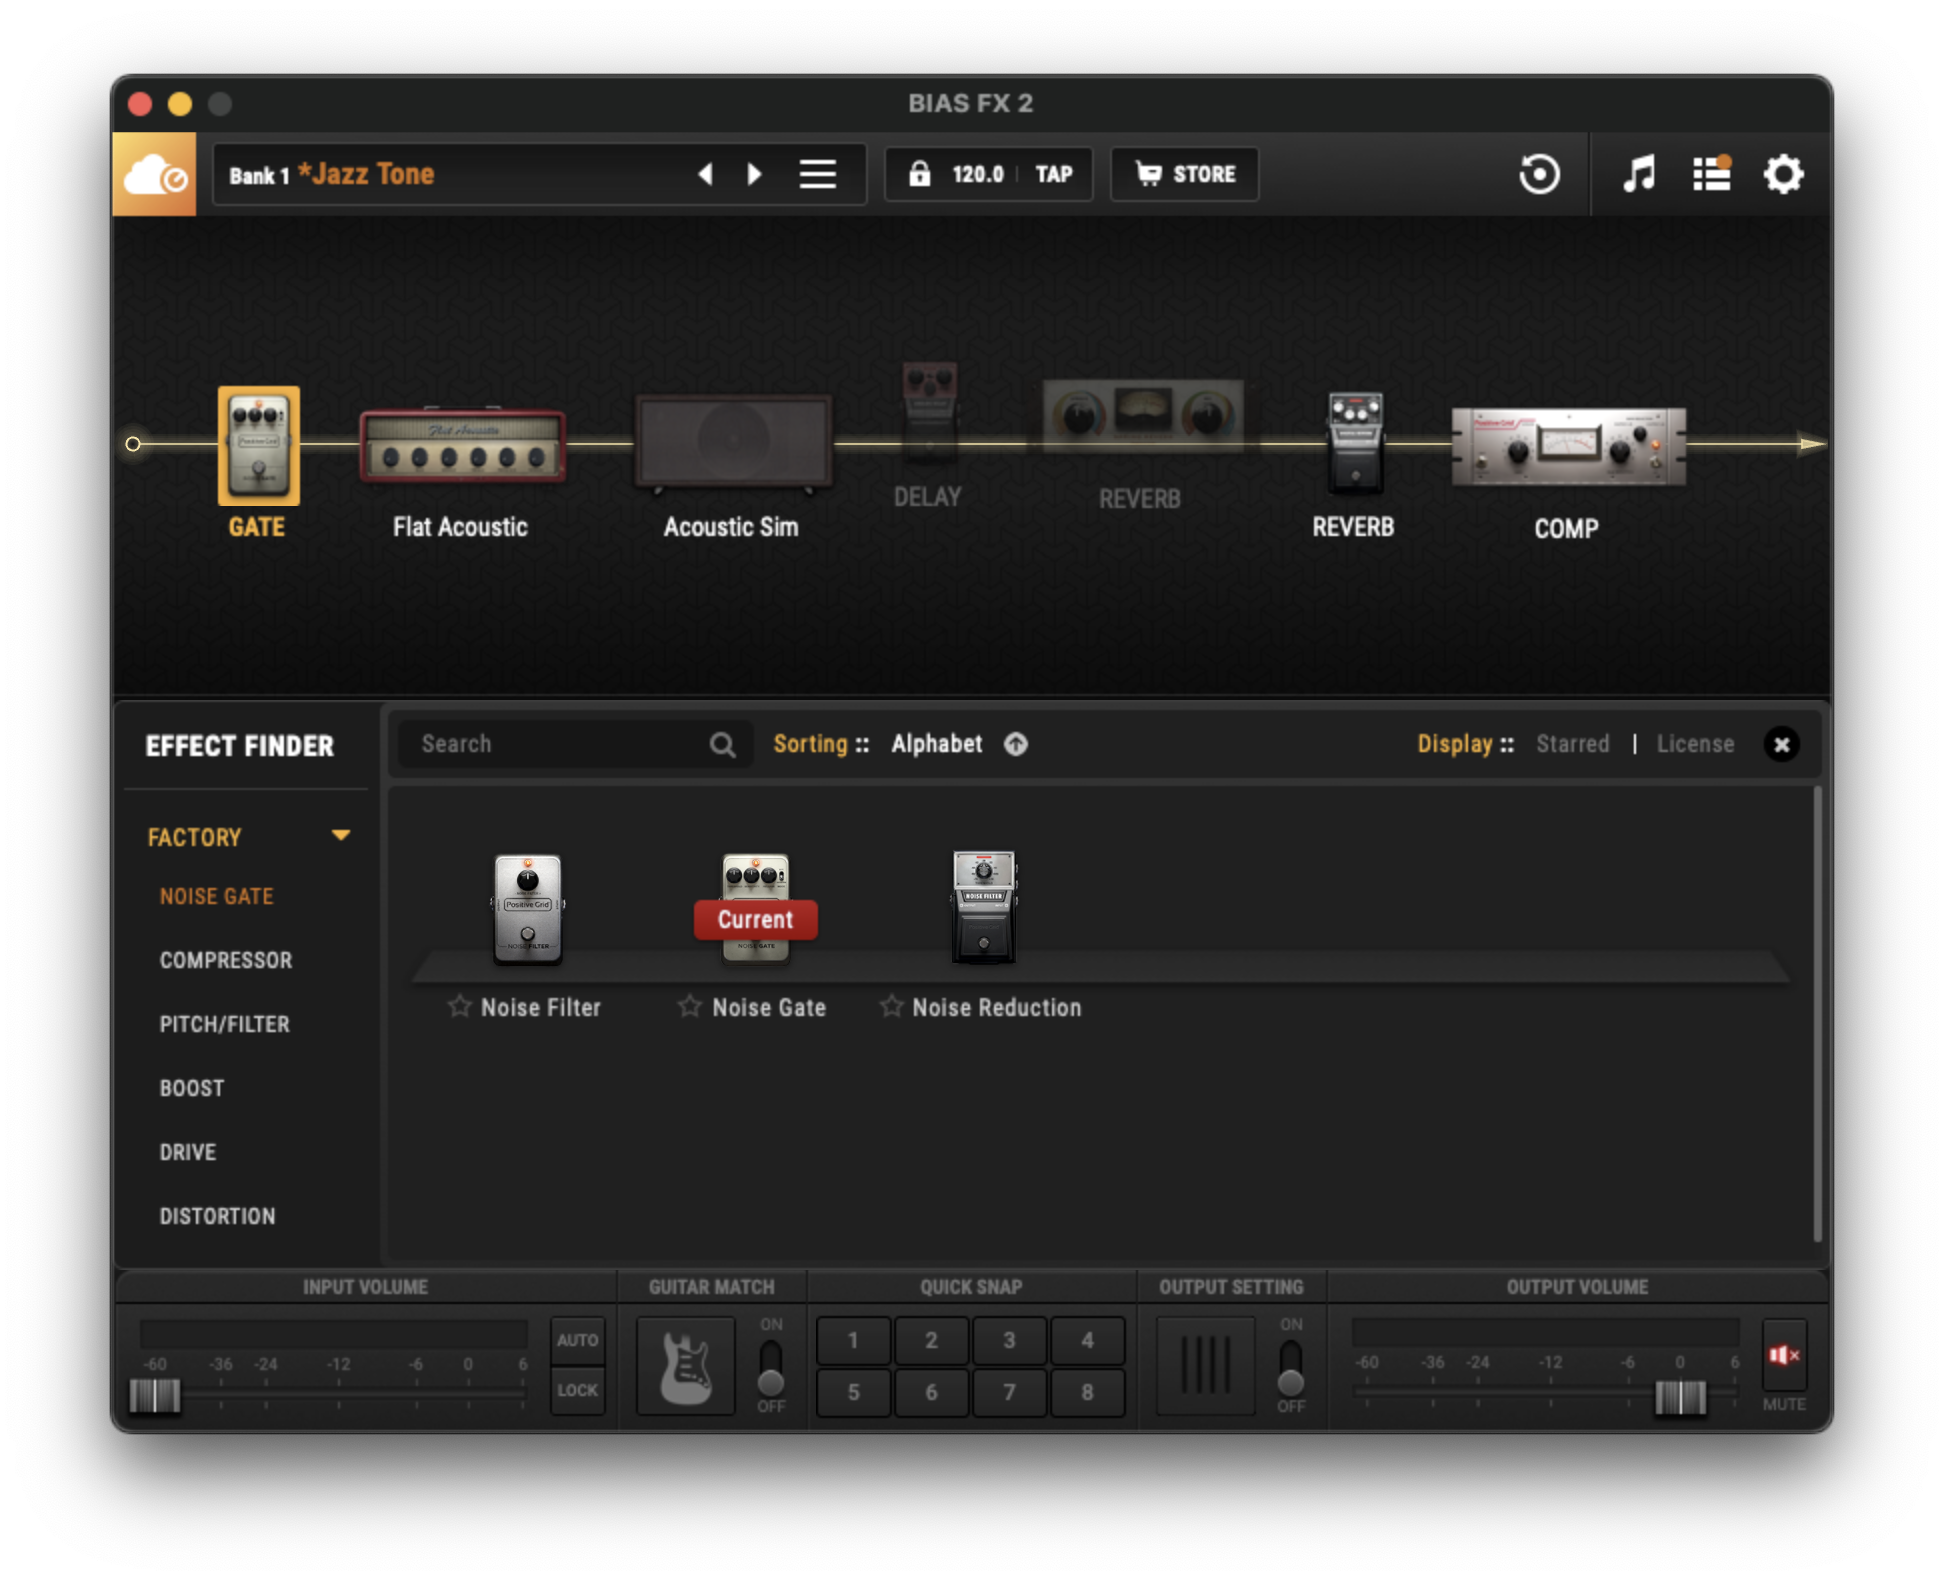Screen dimensions: 1944x1580
Task: Click the effect list scrollbar
Action: pos(1817,1015)
